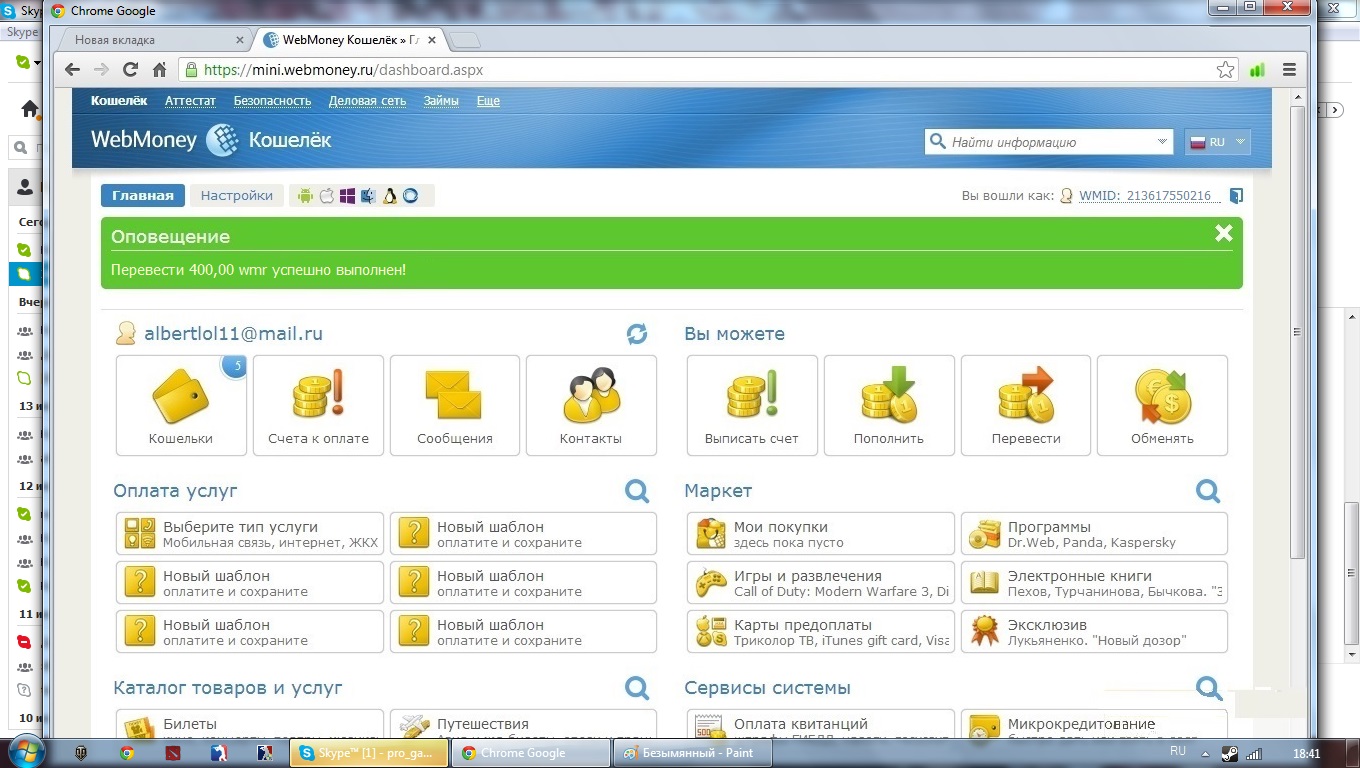Viewport: 1360px width, 768px height.
Task: Expand the Найти информацию search dropdown arrow
Action: [1162, 142]
